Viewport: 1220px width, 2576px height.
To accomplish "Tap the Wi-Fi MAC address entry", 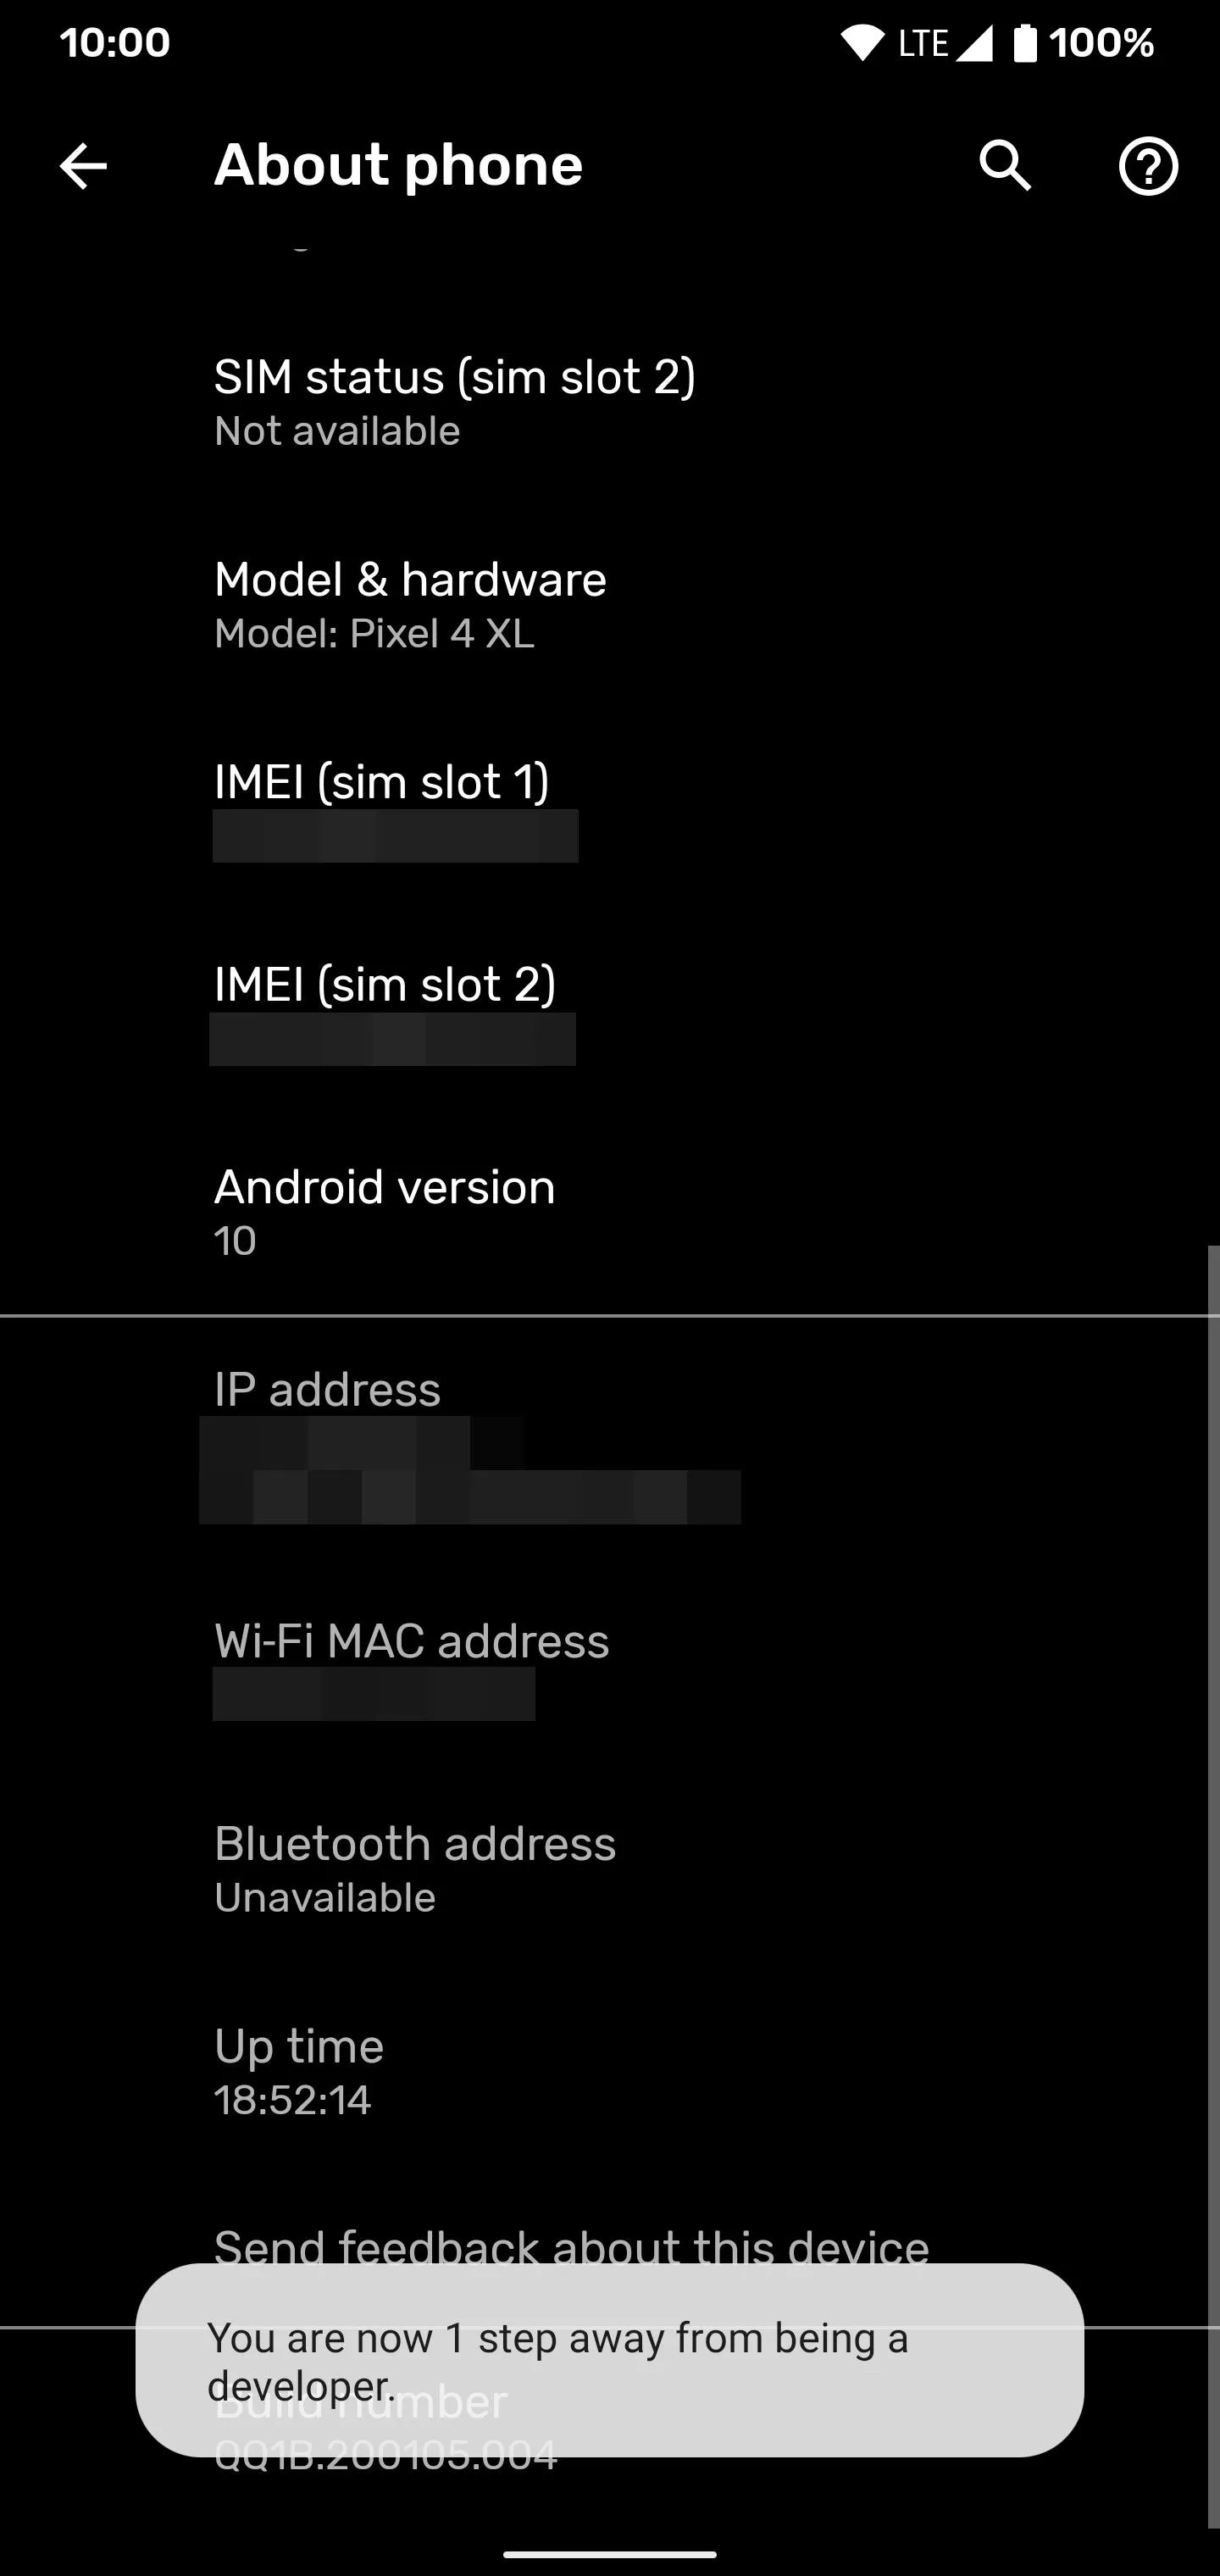I will (x=610, y=1667).
